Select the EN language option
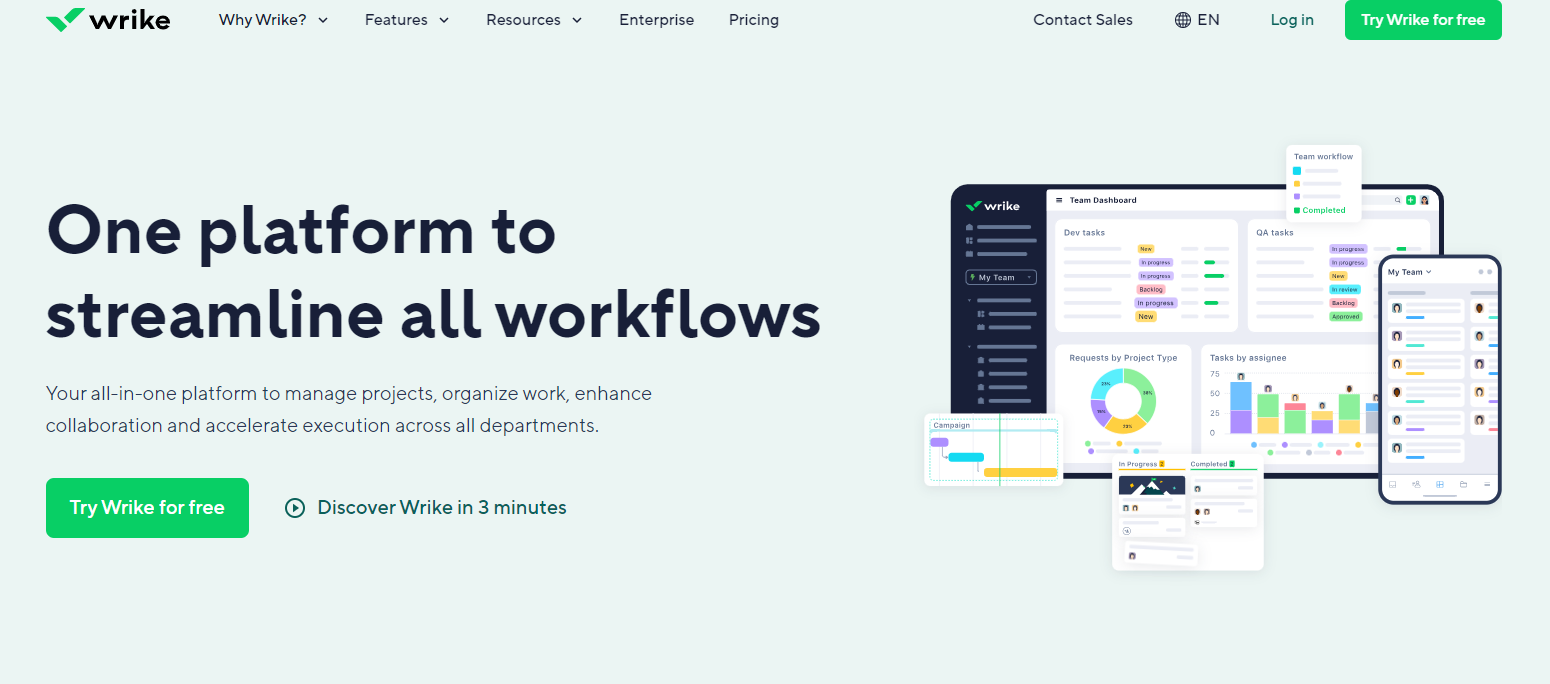The width and height of the screenshot is (1550, 684). pos(1209,20)
